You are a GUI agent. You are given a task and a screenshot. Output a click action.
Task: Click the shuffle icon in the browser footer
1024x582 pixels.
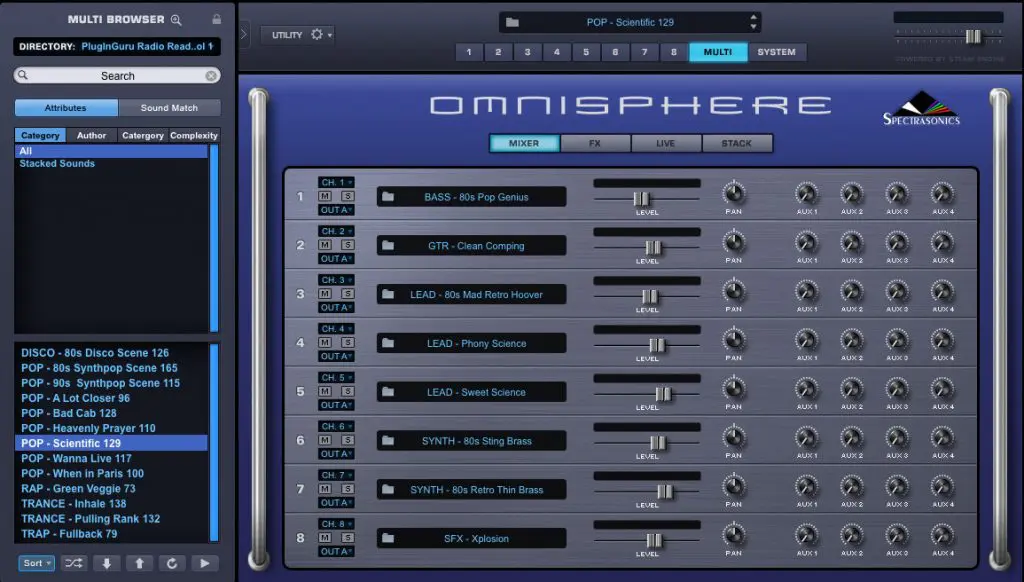[73, 563]
